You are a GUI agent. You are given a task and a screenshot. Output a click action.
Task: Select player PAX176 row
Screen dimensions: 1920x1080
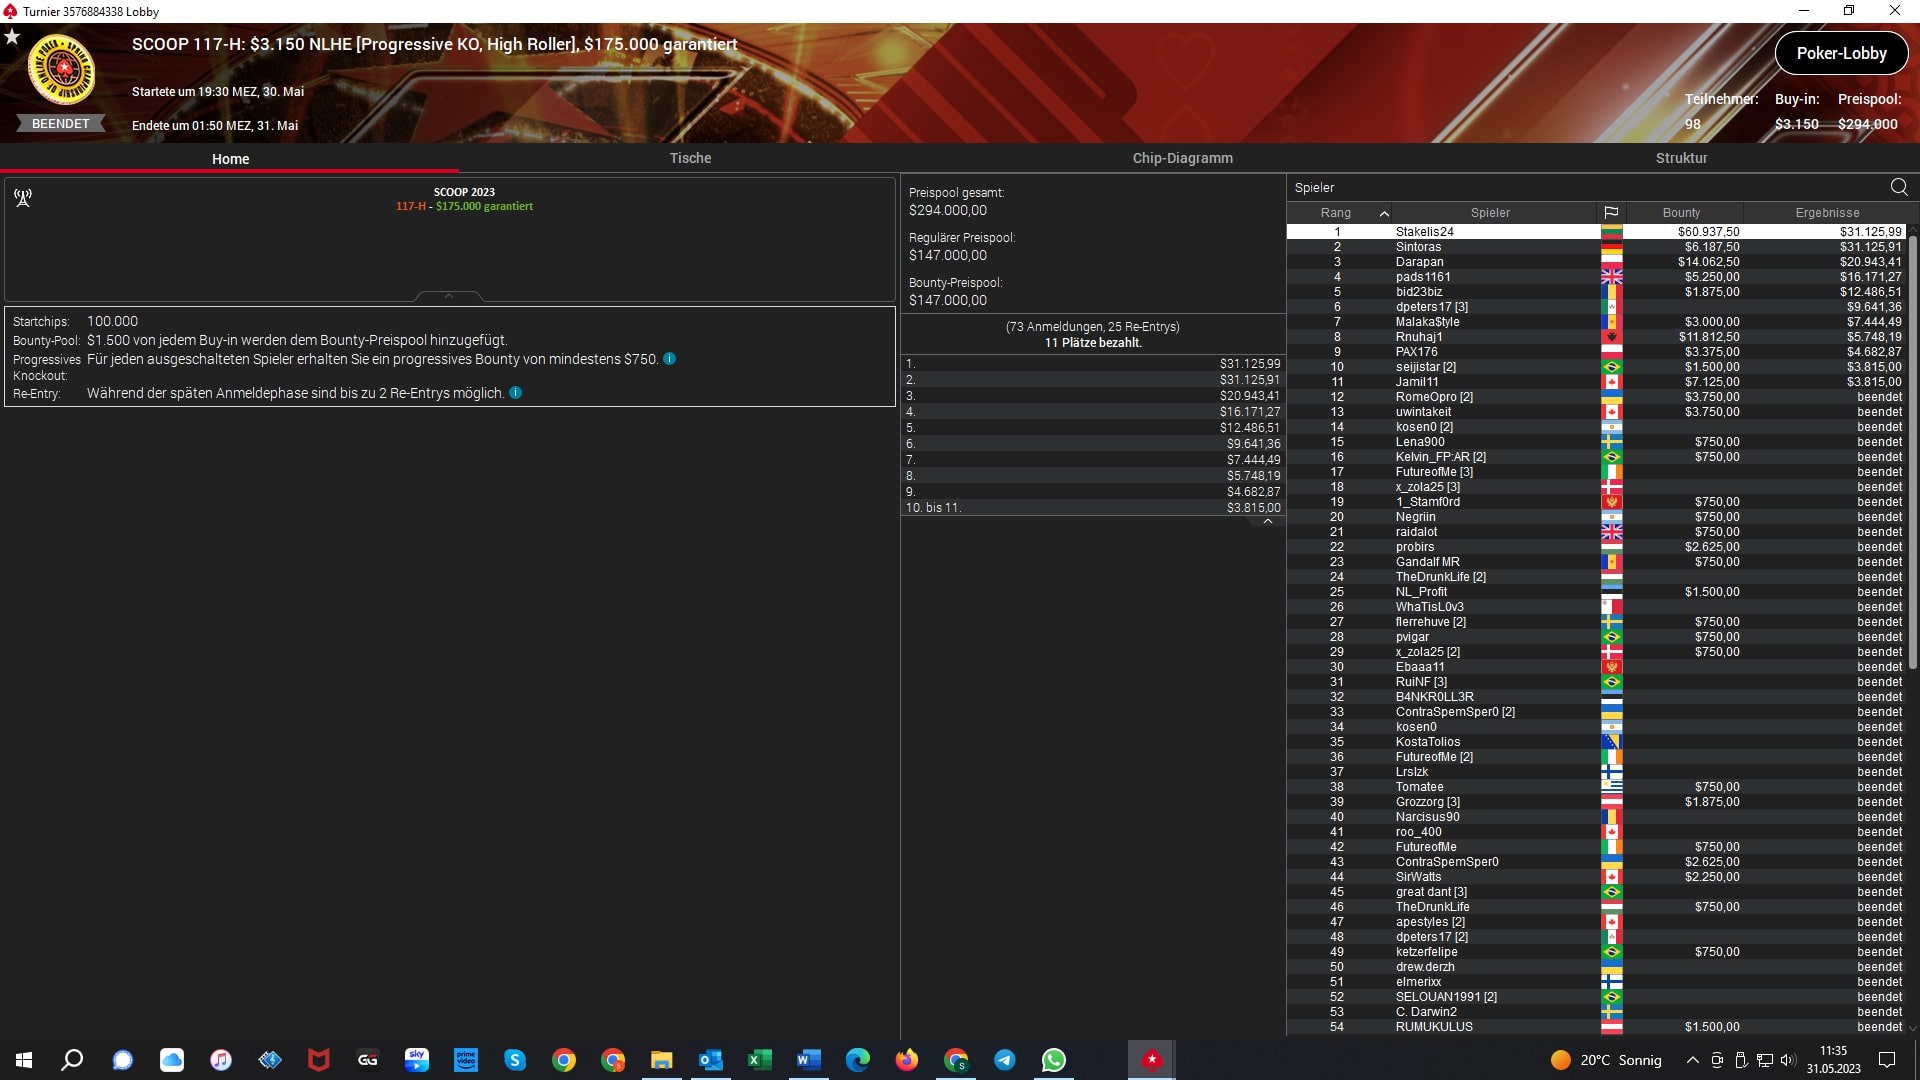pos(1596,352)
